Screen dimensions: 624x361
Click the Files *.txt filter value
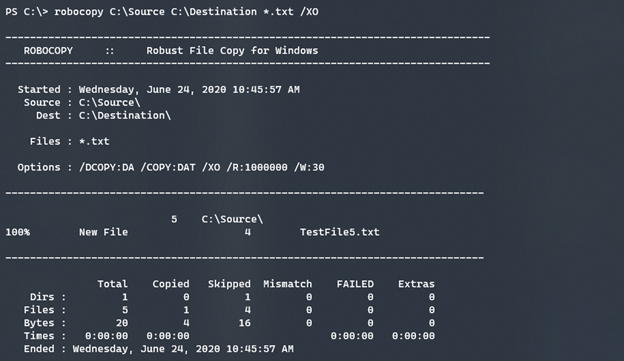[x=94, y=141]
